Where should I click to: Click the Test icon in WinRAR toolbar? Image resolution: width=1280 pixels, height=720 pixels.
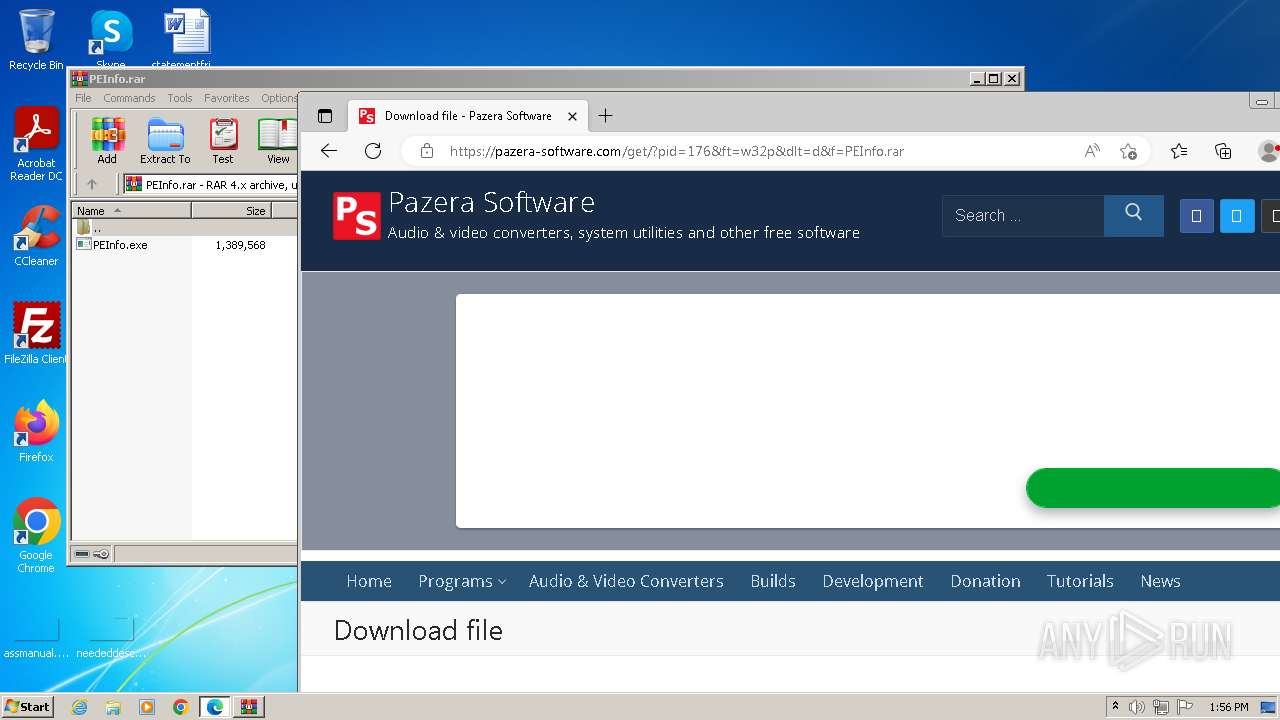click(x=223, y=141)
